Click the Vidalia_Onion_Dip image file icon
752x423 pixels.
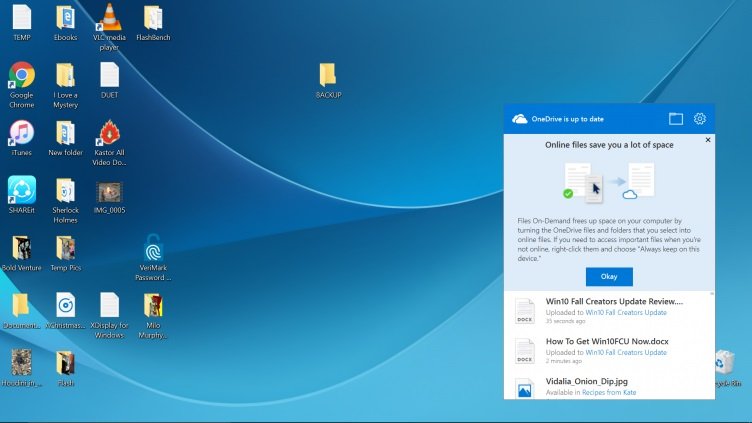click(525, 388)
